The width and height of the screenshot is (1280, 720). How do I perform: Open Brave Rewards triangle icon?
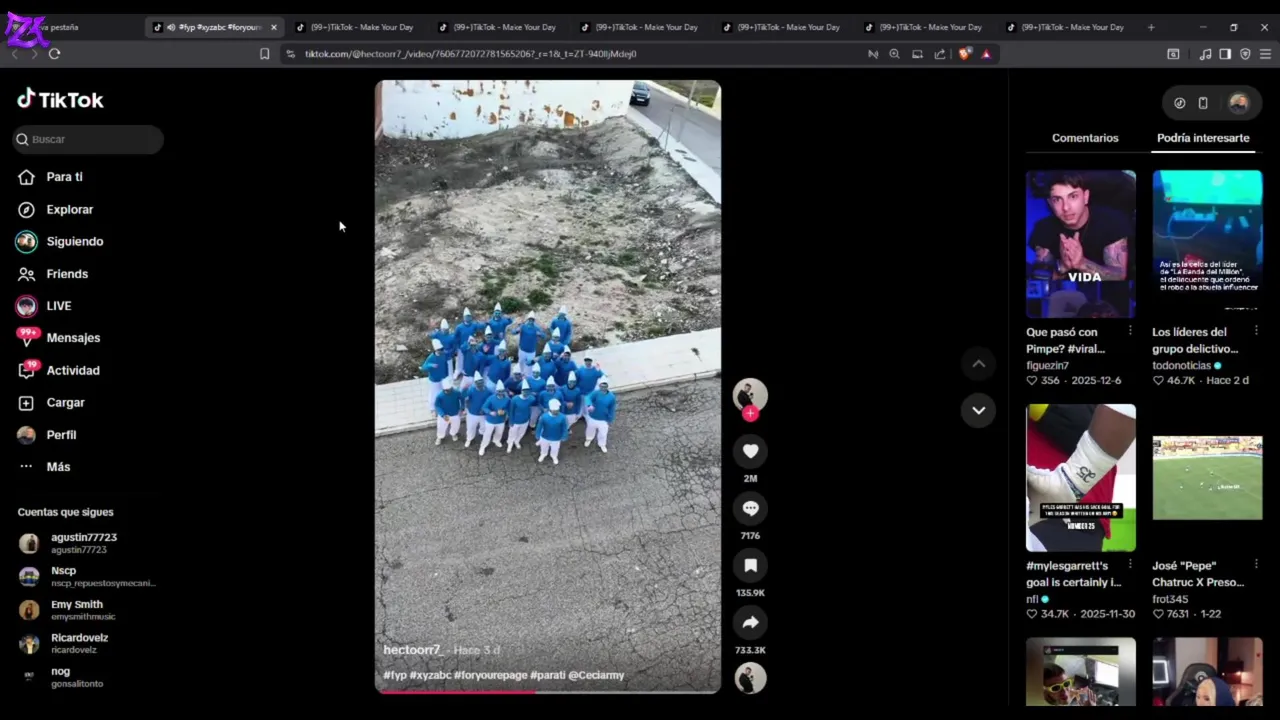click(986, 54)
